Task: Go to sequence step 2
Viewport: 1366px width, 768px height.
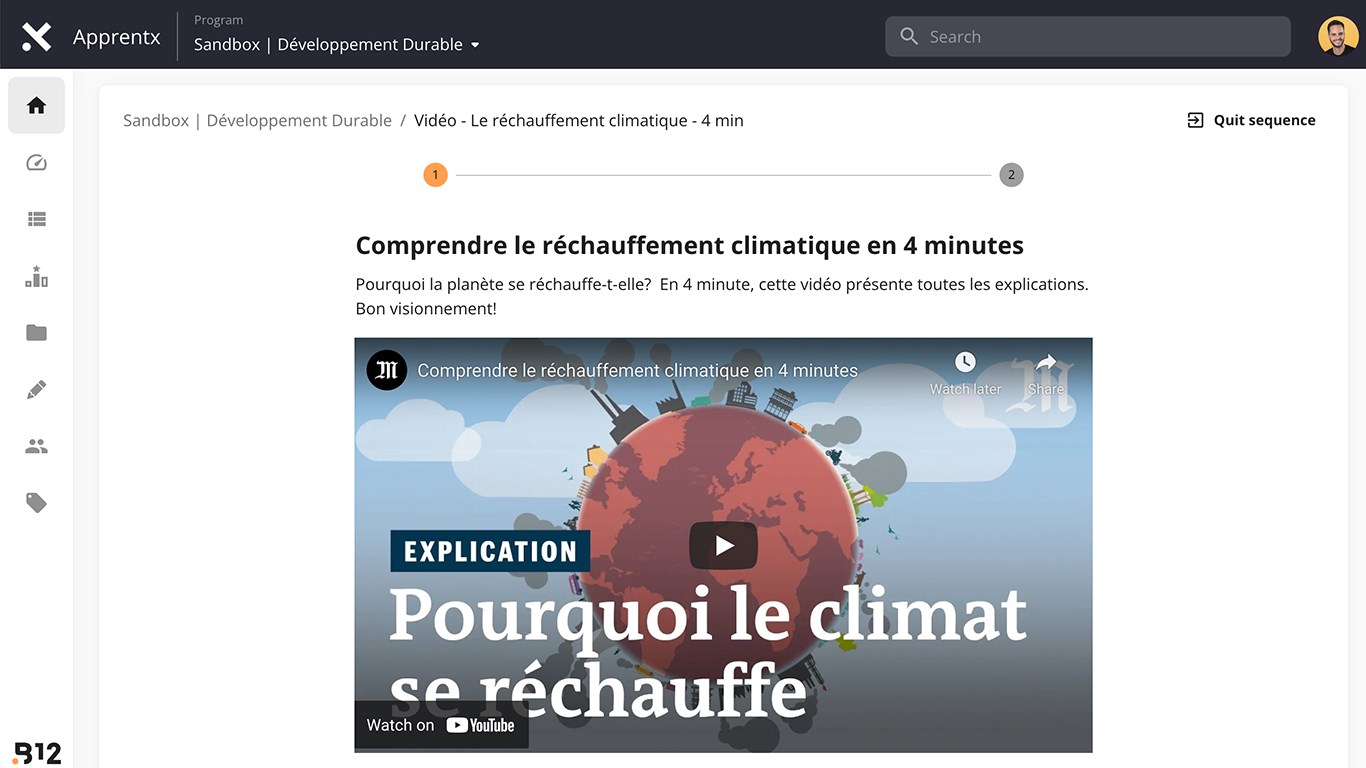Action: [x=1011, y=175]
